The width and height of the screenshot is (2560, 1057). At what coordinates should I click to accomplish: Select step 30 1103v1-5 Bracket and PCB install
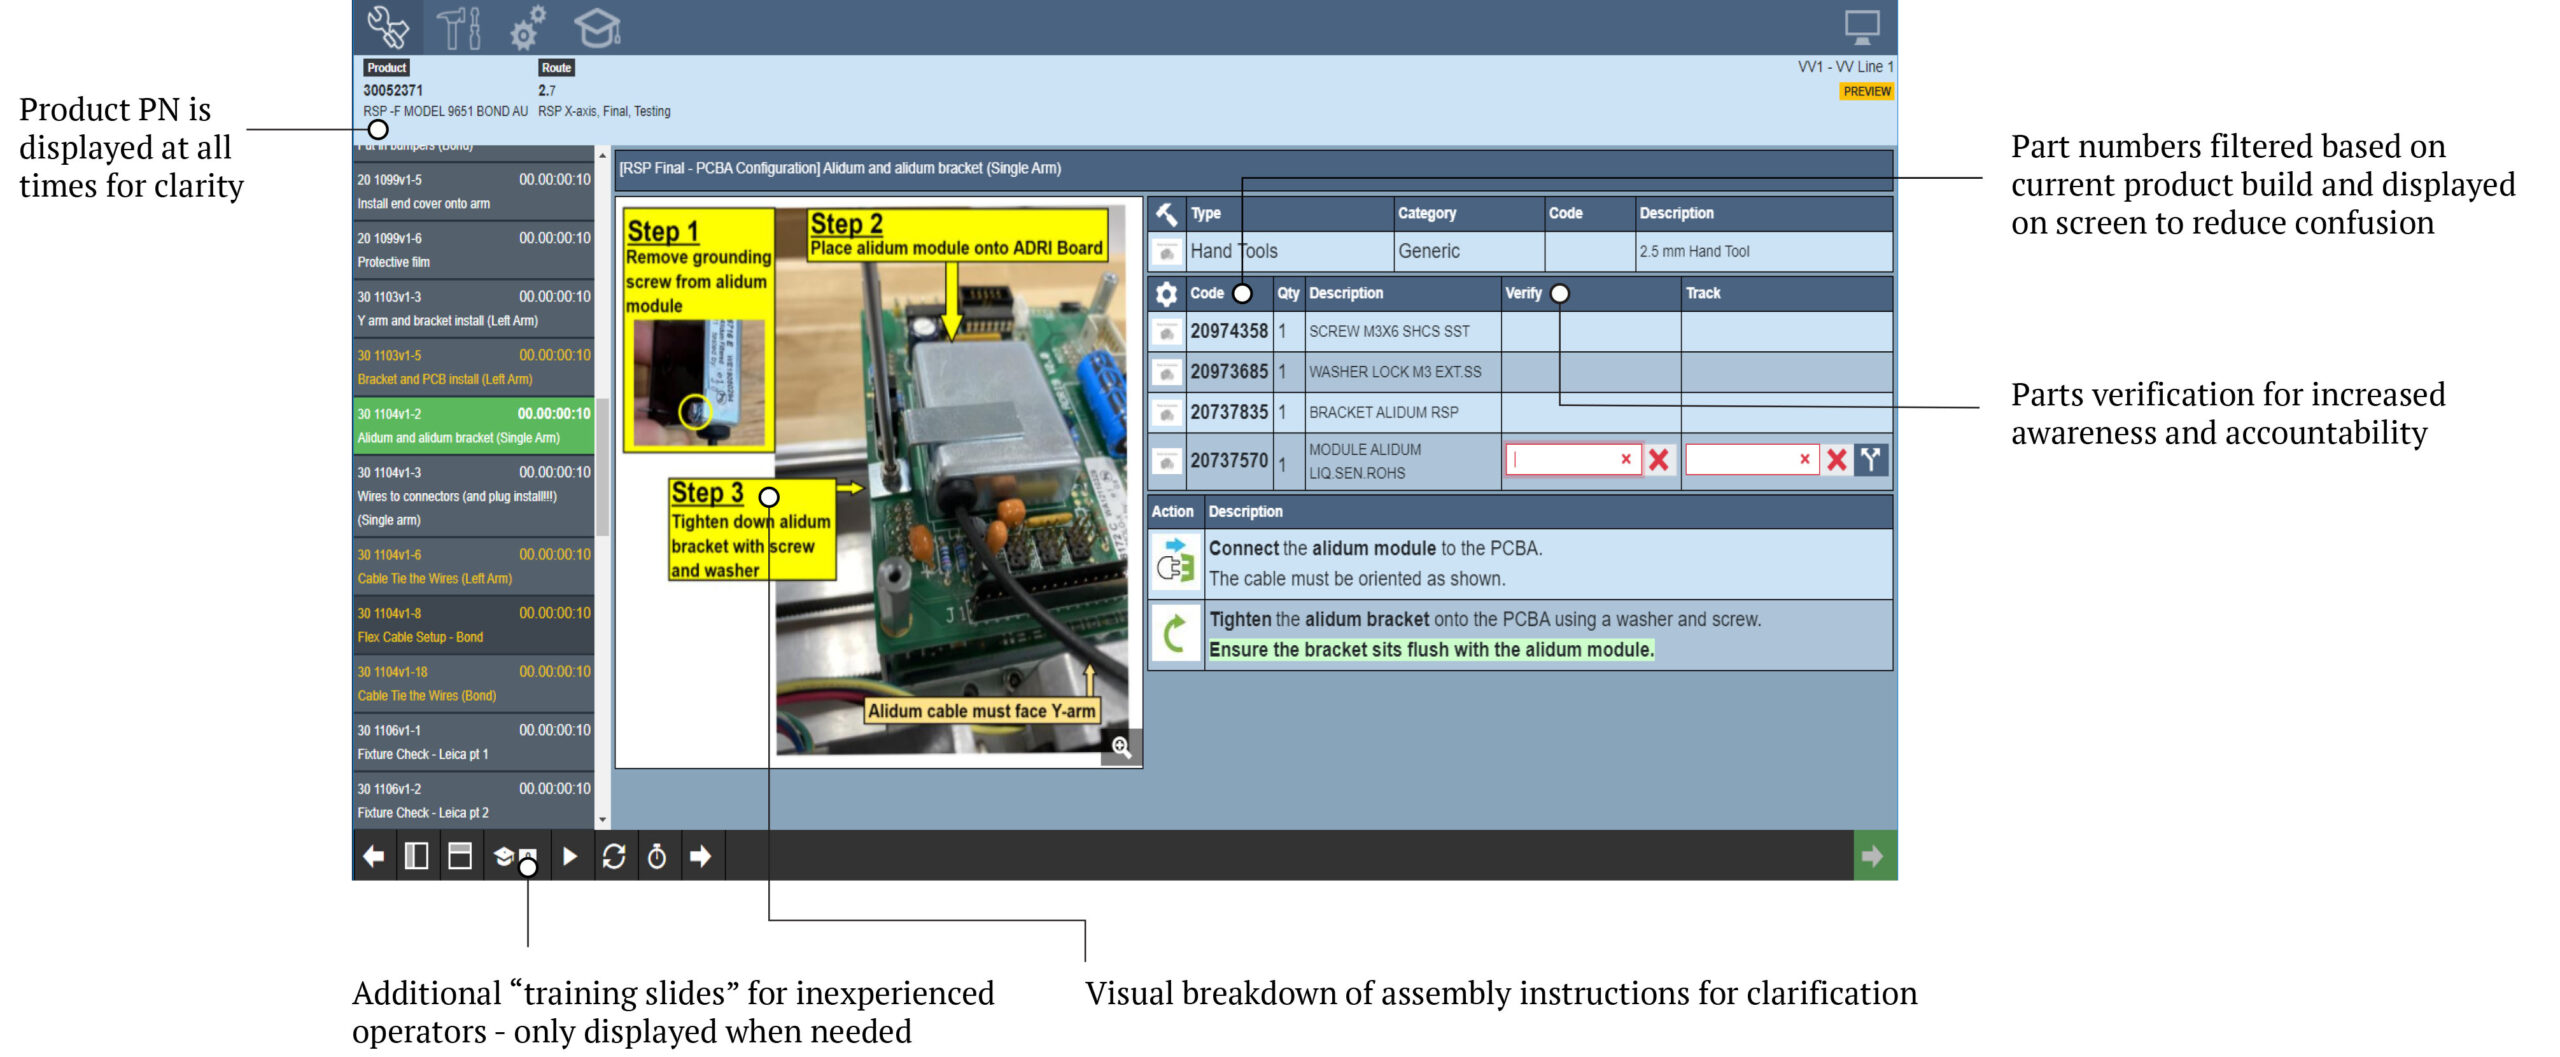click(x=473, y=367)
